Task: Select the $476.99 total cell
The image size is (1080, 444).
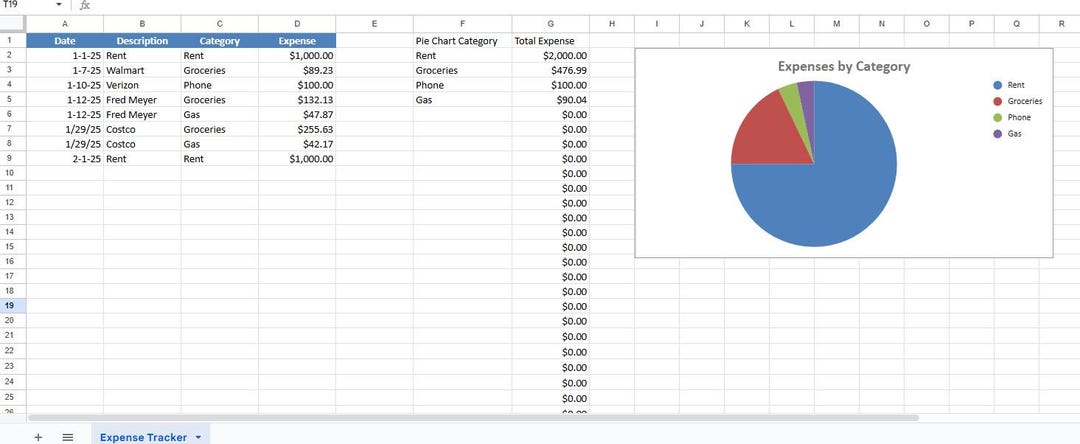Action: pos(550,70)
